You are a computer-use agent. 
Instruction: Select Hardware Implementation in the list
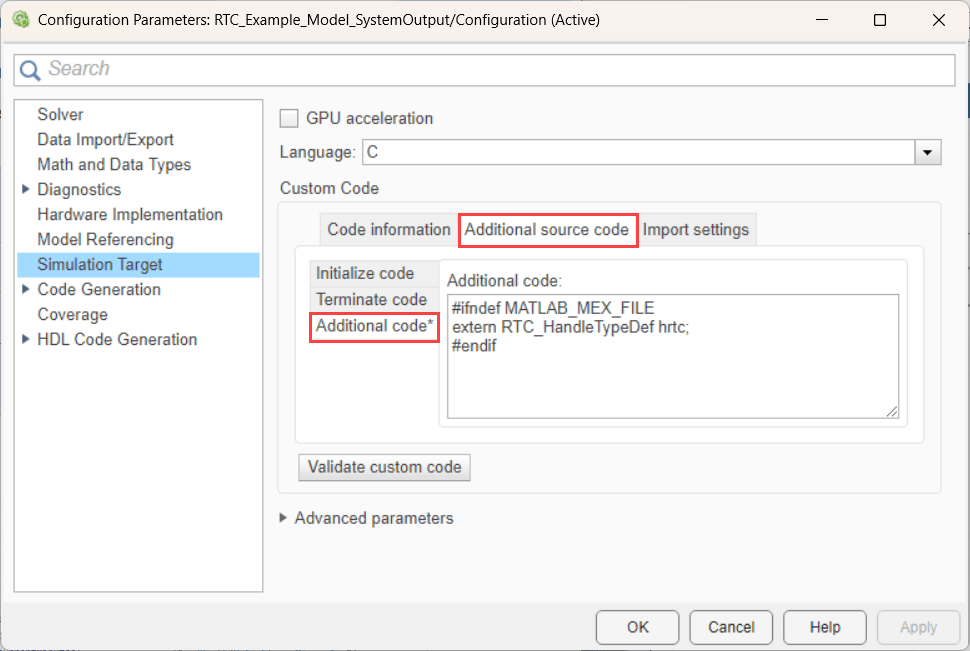click(x=130, y=214)
